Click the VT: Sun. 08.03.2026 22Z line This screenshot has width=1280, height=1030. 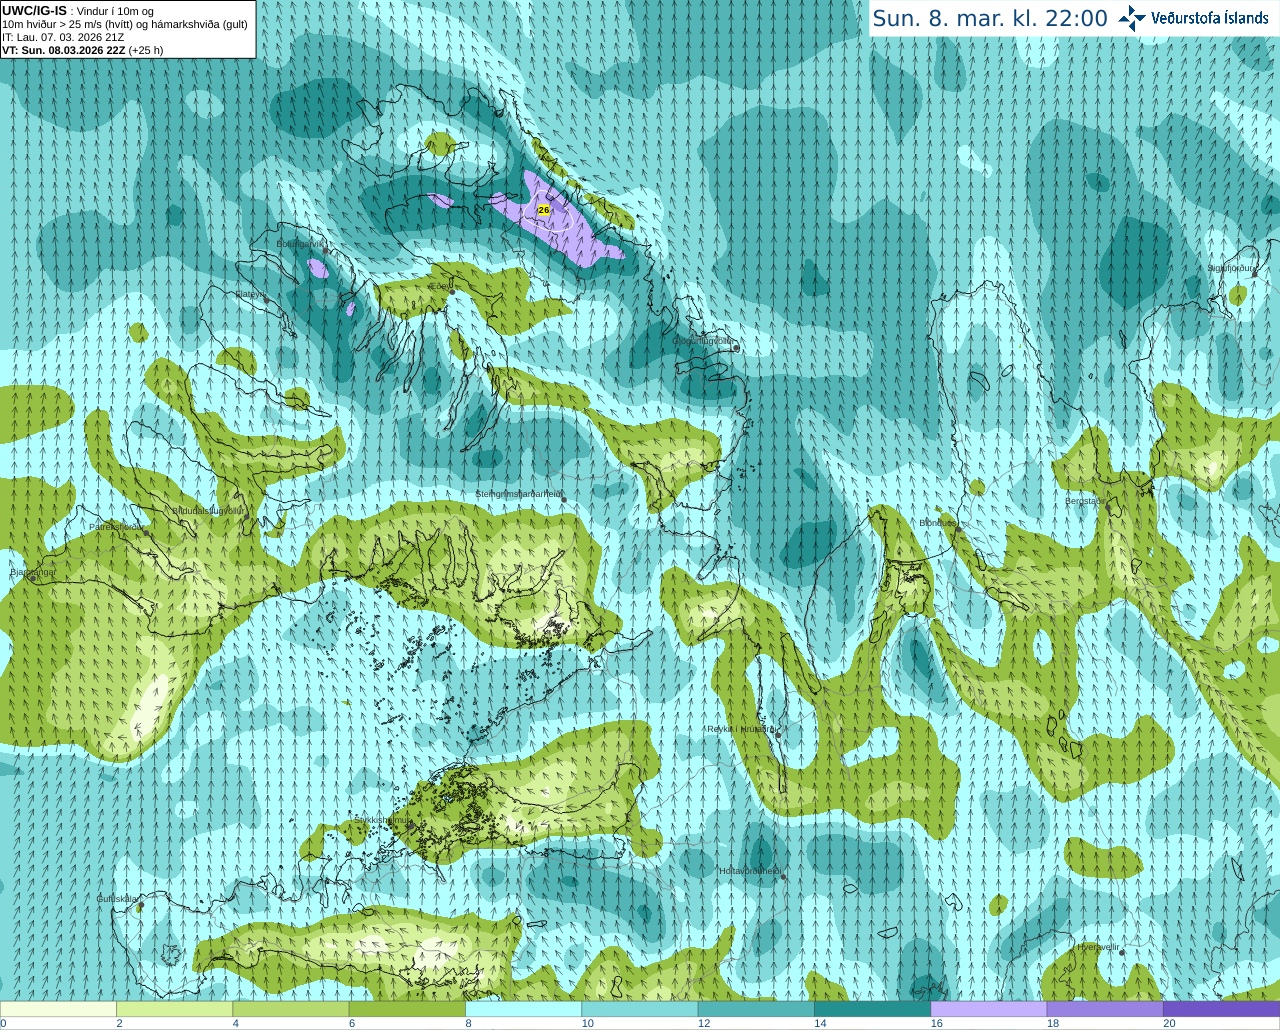(x=82, y=50)
